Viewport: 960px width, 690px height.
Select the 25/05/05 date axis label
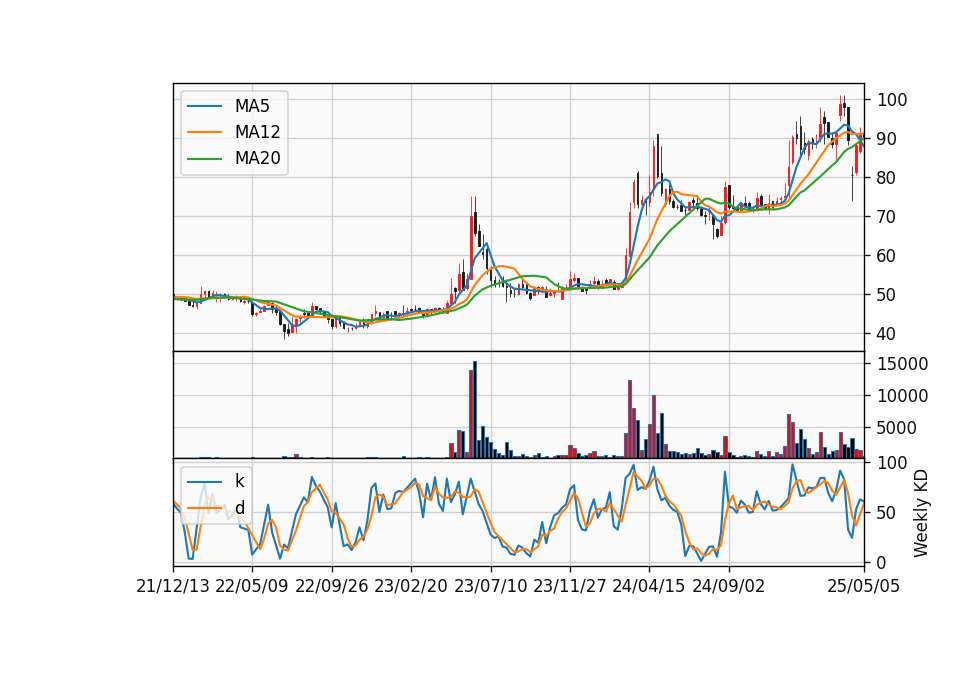(864, 586)
